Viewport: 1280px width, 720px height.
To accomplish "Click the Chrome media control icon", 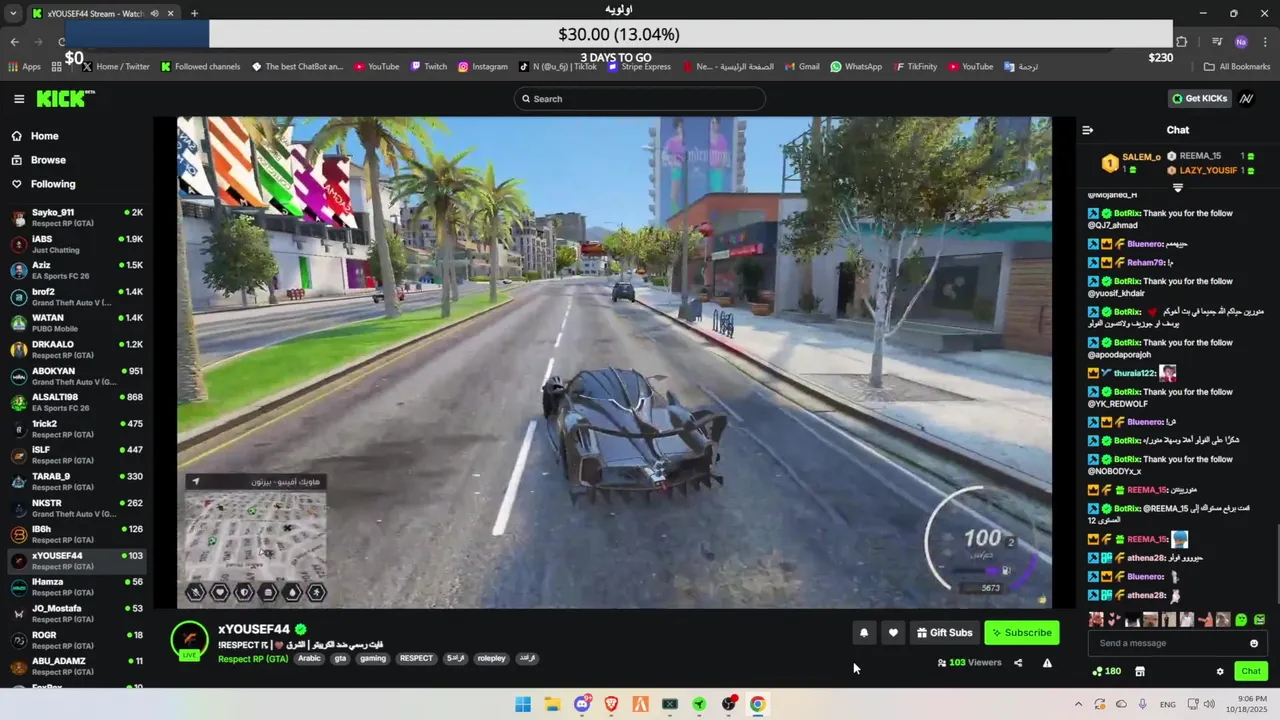I will tap(1217, 42).
